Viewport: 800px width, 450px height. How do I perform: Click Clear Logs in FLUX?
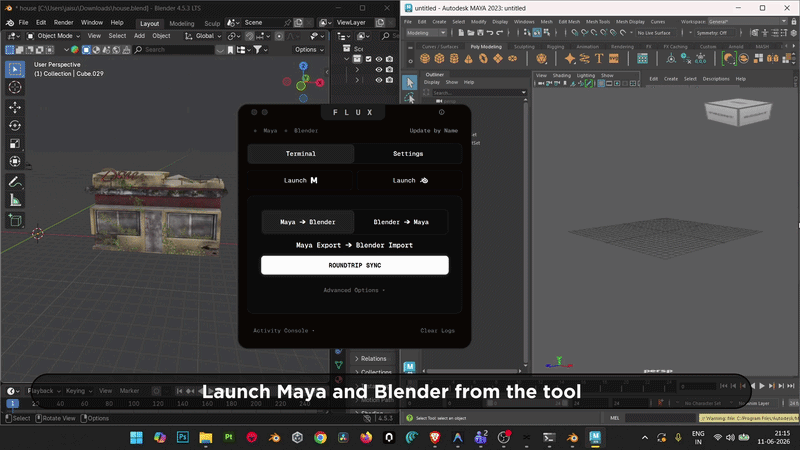click(437, 331)
